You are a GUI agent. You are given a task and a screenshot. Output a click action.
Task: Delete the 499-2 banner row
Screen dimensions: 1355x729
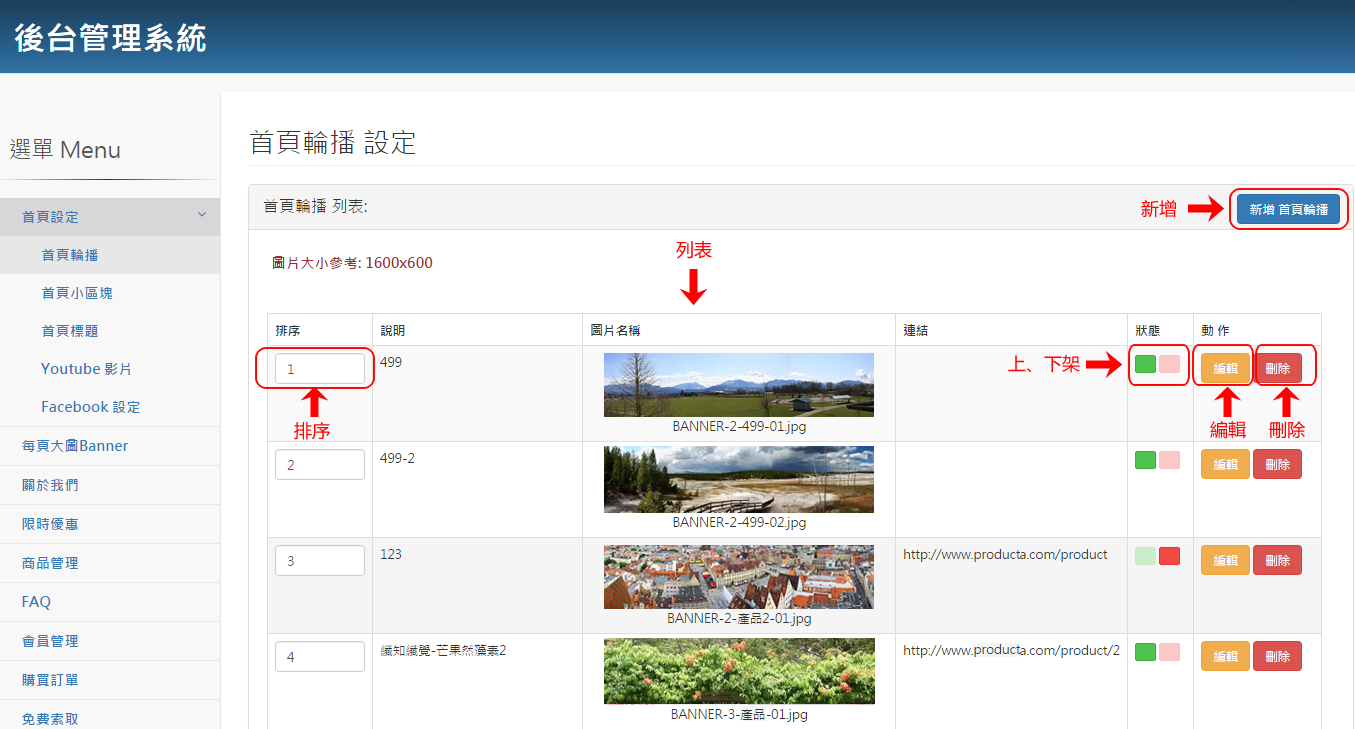tap(1277, 464)
